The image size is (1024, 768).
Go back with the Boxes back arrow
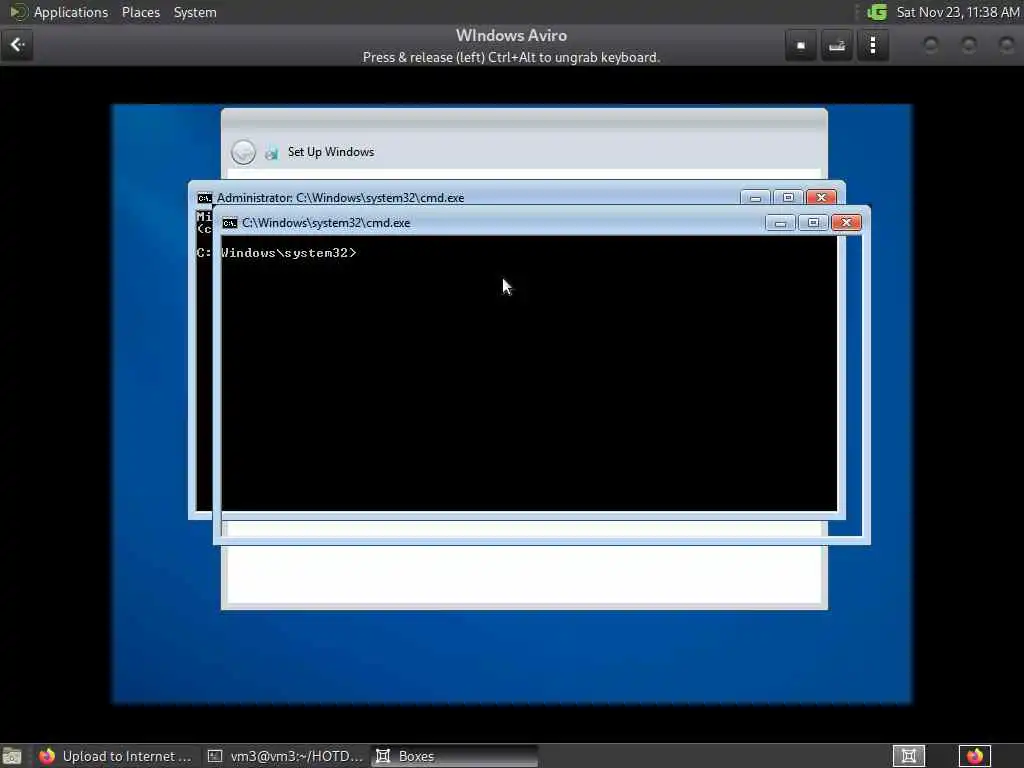point(17,45)
